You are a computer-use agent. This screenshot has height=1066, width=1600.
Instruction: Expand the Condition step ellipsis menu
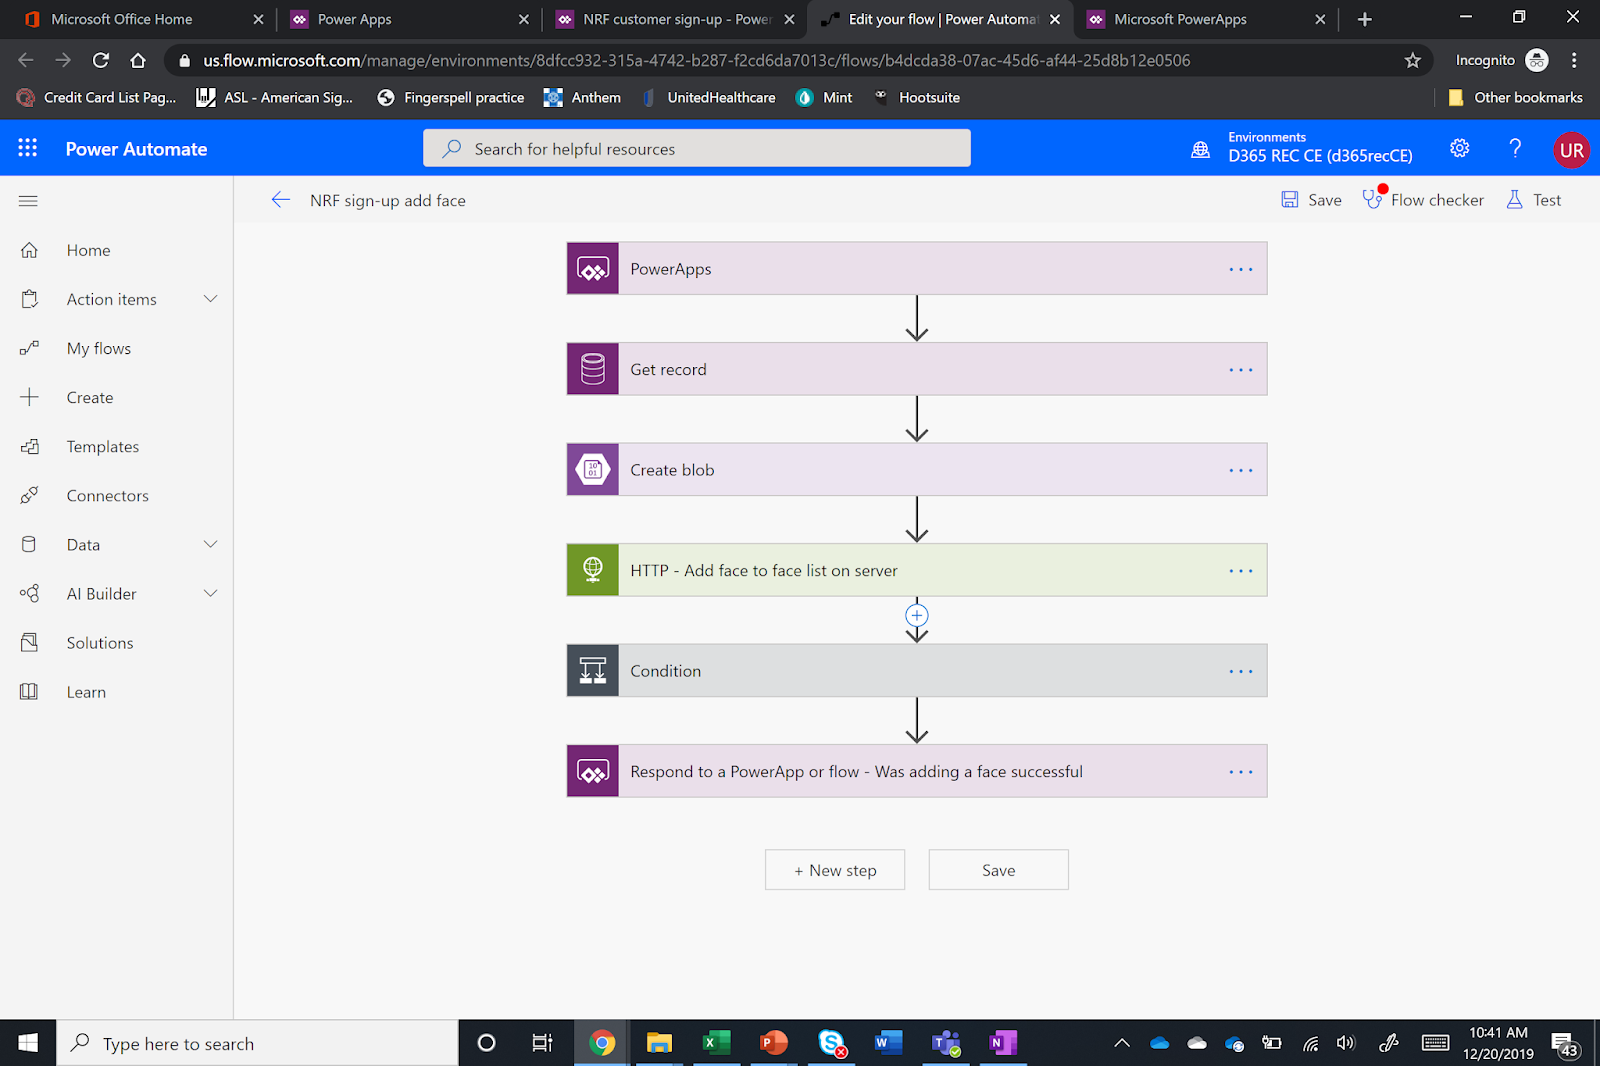pyautogui.click(x=1240, y=670)
